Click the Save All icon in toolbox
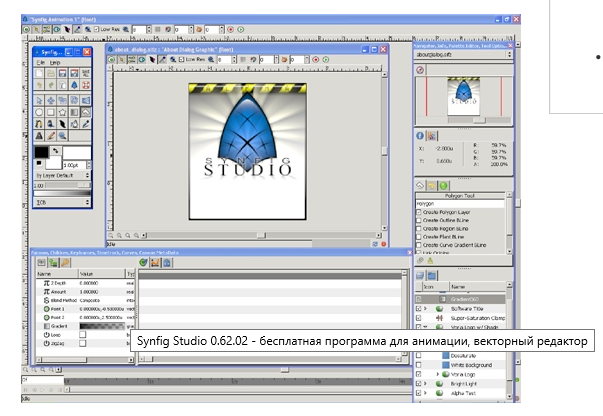Screen dimensions: 603x416 (x=86, y=73)
